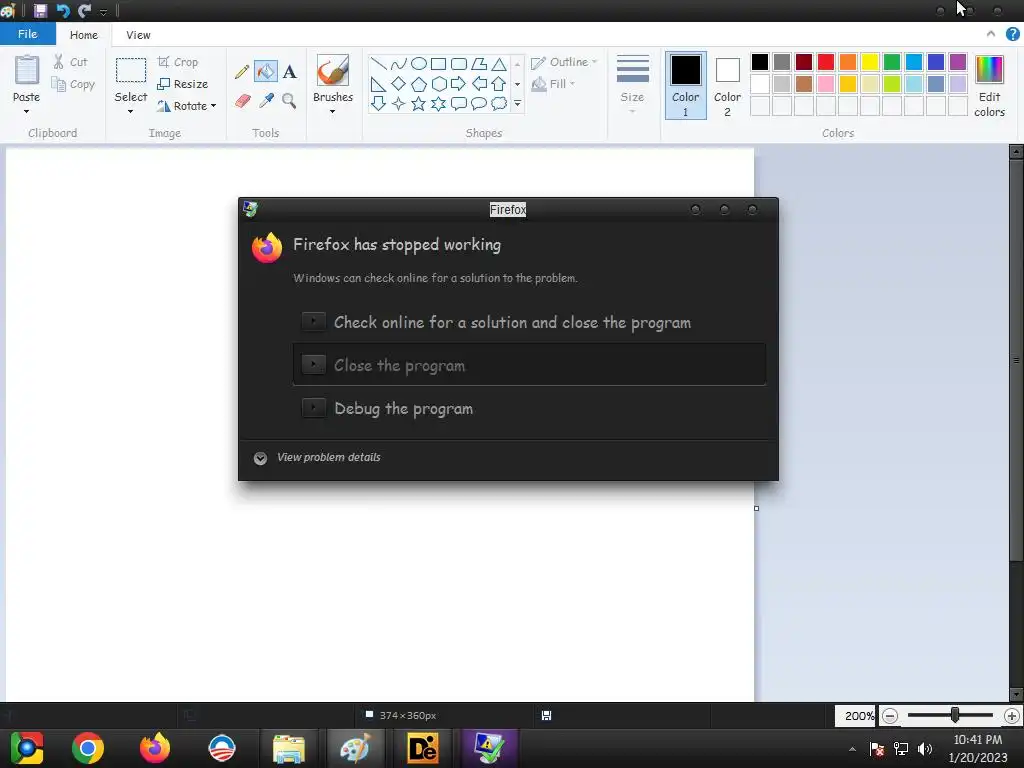Click the Brushes tool icon
Image resolution: width=1024 pixels, height=768 pixels.
(332, 70)
